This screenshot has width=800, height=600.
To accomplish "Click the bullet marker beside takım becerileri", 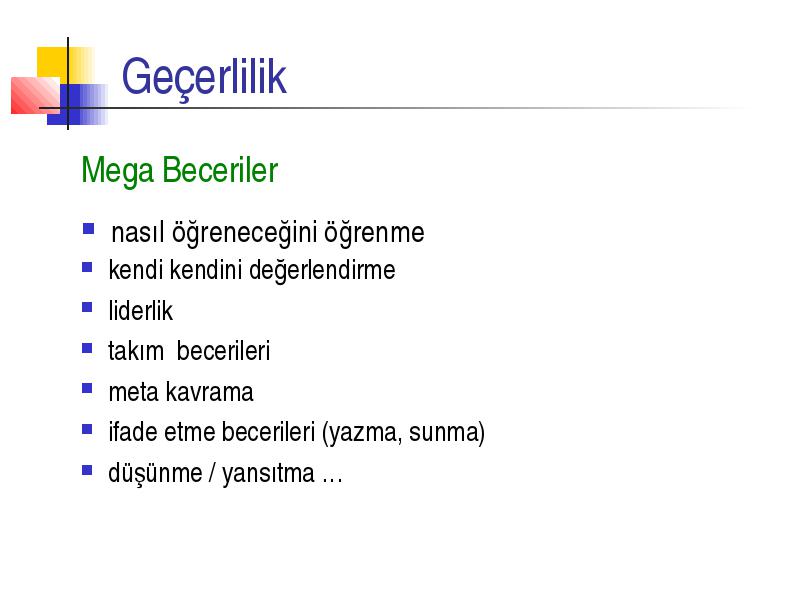I will 87,348.
